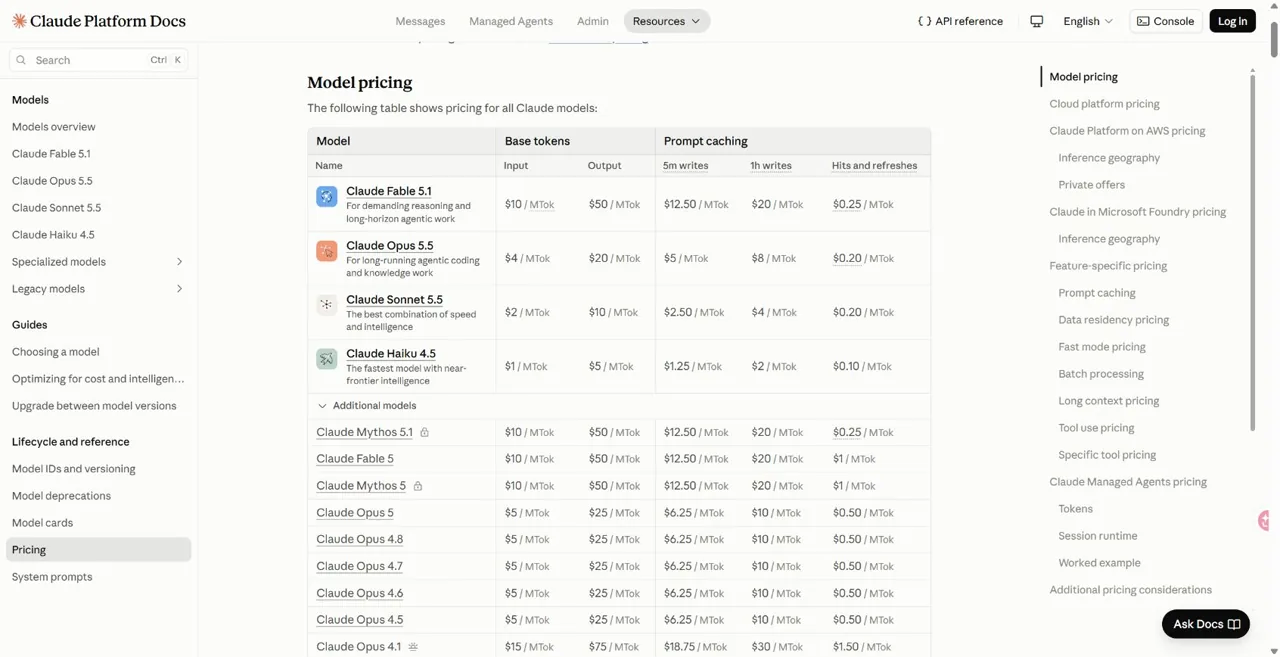This screenshot has width=1280, height=657.
Task: Open Claude Haiku 4.5 sidebar page
Action: click(53, 235)
